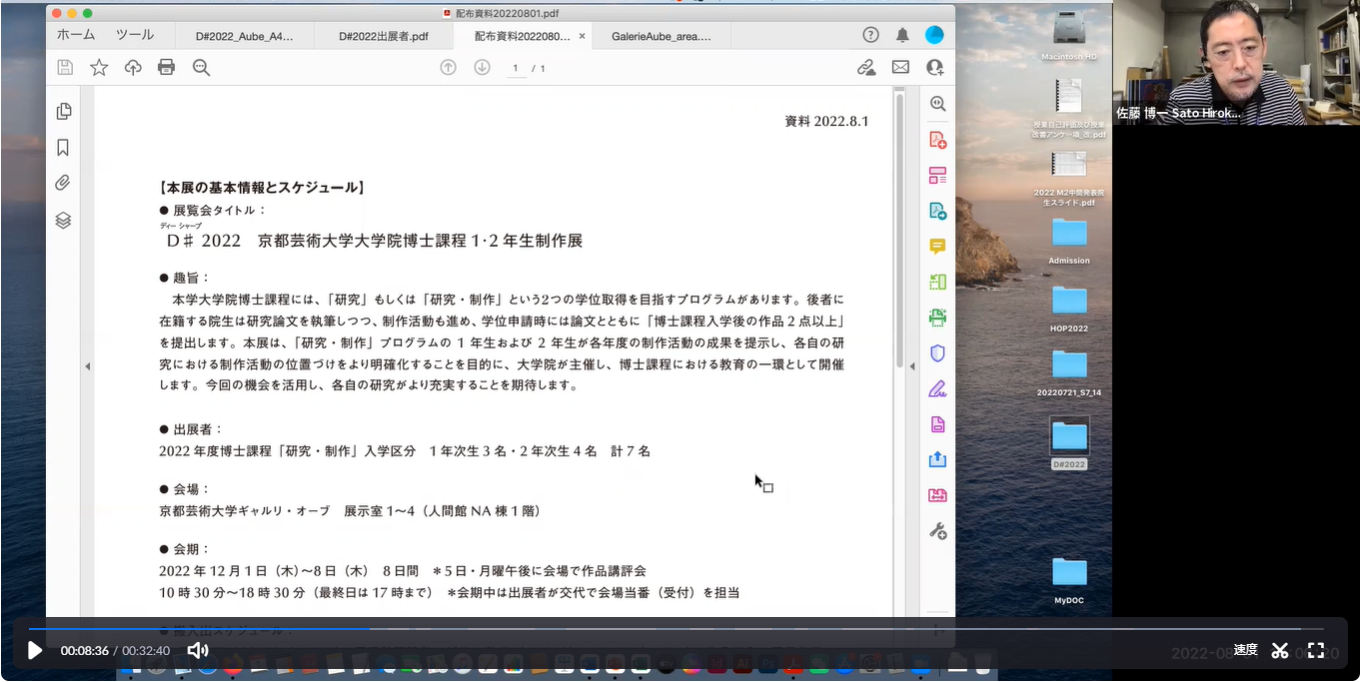Open the bookmarks panel in left sidebar
This screenshot has width=1363, height=682.
pos(63,148)
